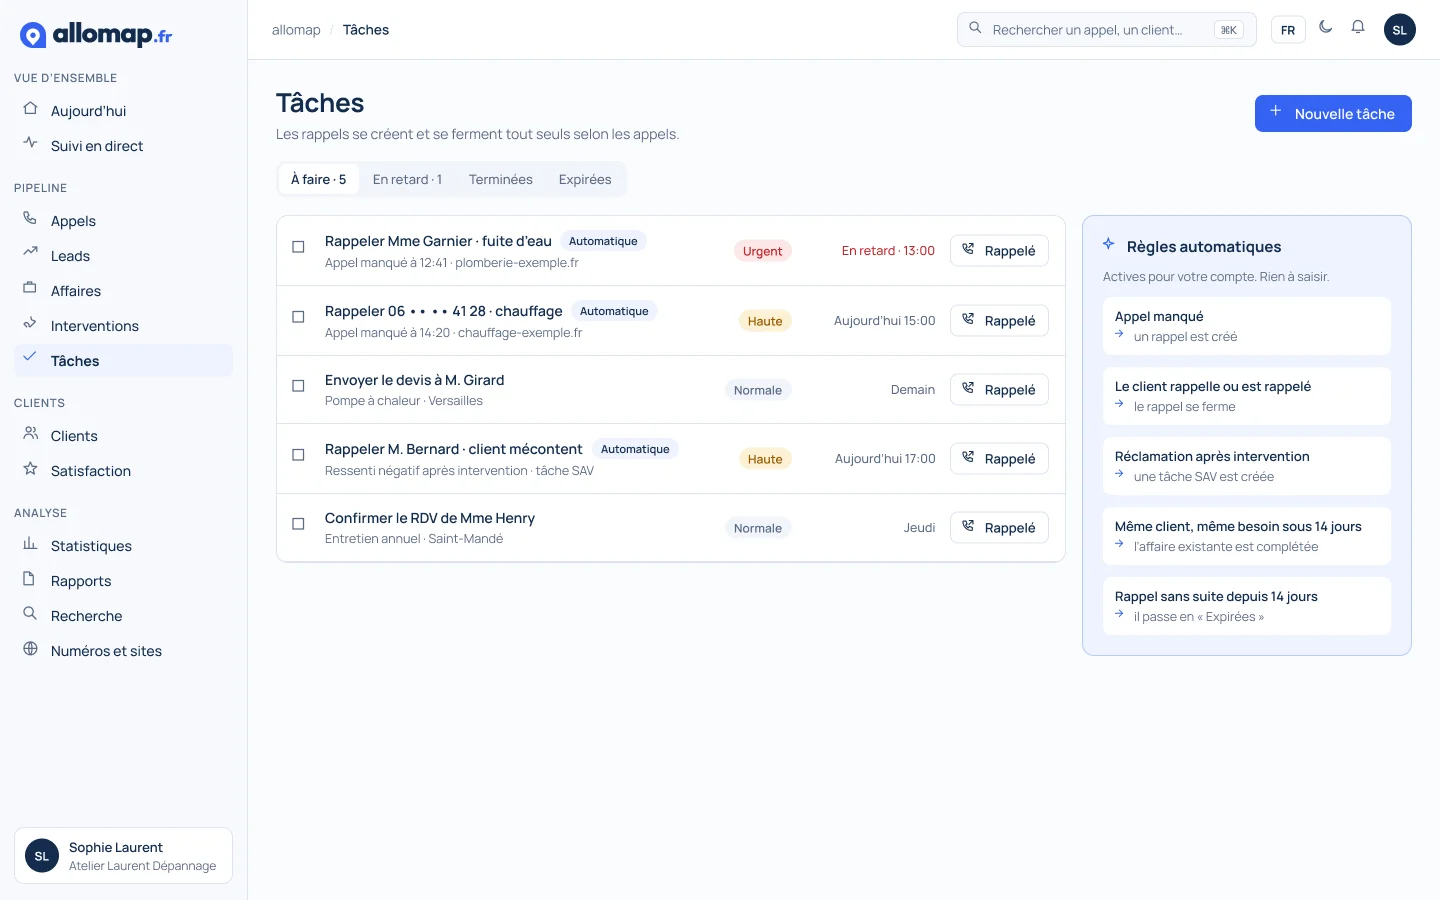Click the allomap breadcrumb link
Viewport: 1440px width, 900px height.
[x=296, y=30]
